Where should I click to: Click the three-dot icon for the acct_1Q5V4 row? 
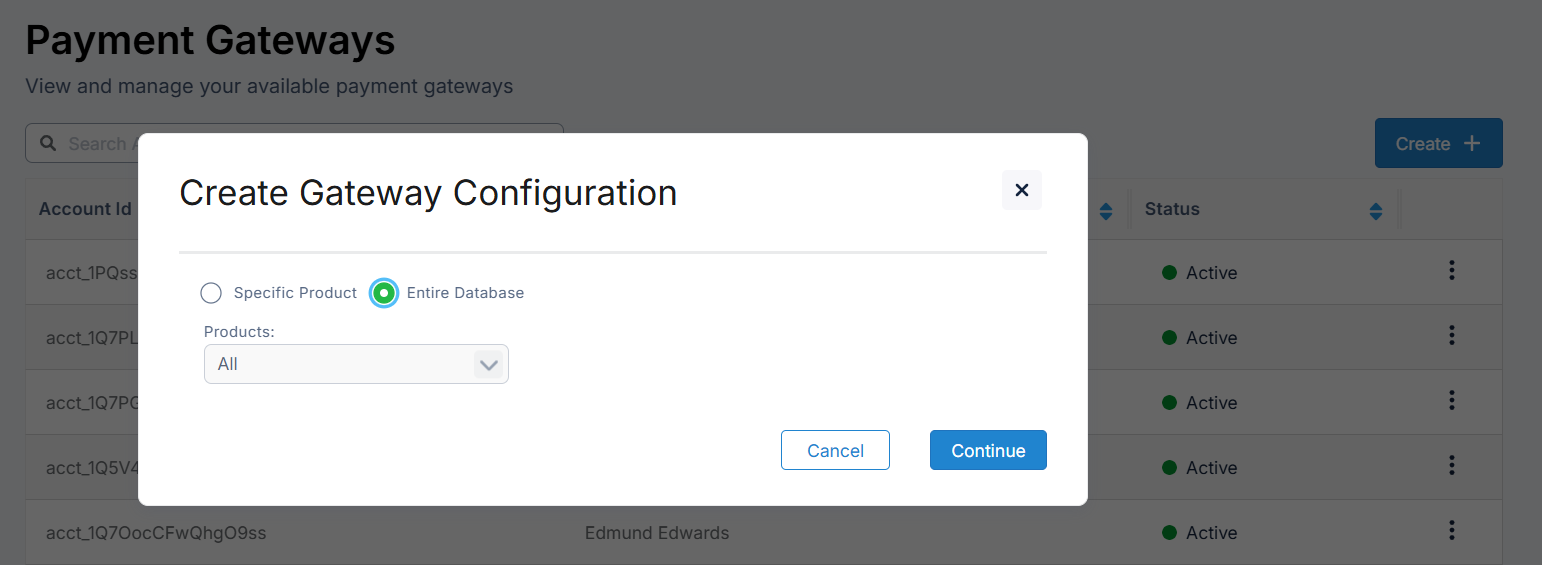(x=1451, y=466)
